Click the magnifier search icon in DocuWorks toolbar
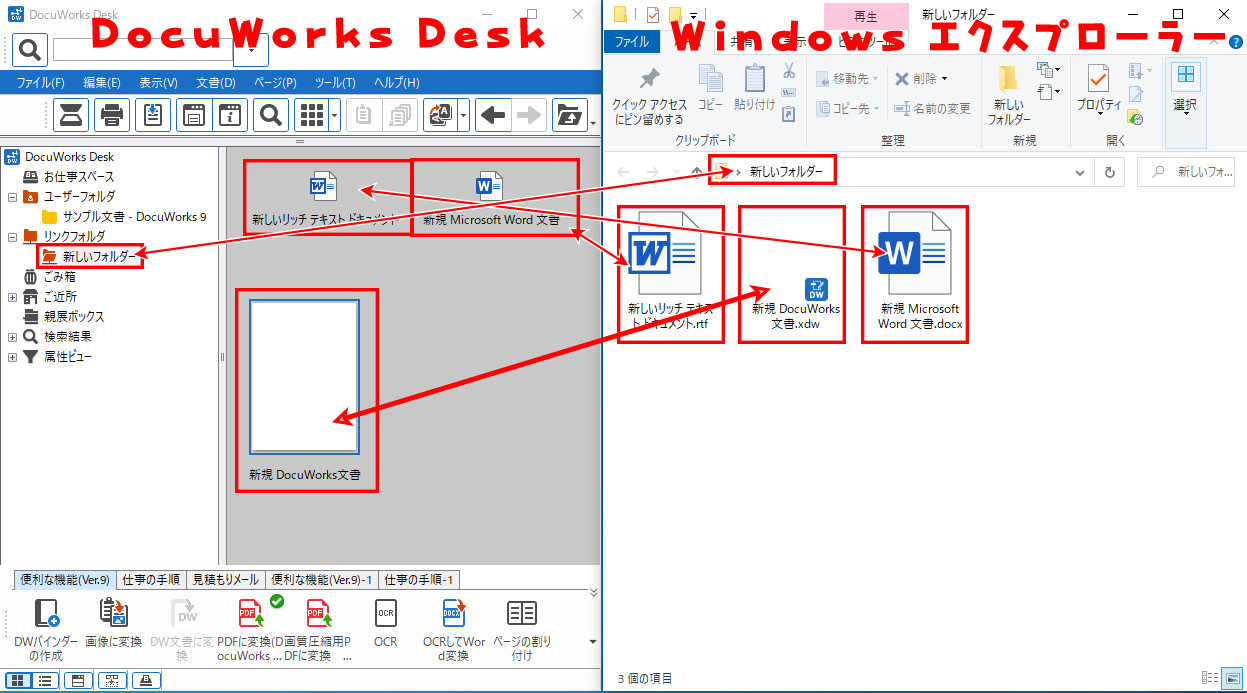 coord(270,115)
